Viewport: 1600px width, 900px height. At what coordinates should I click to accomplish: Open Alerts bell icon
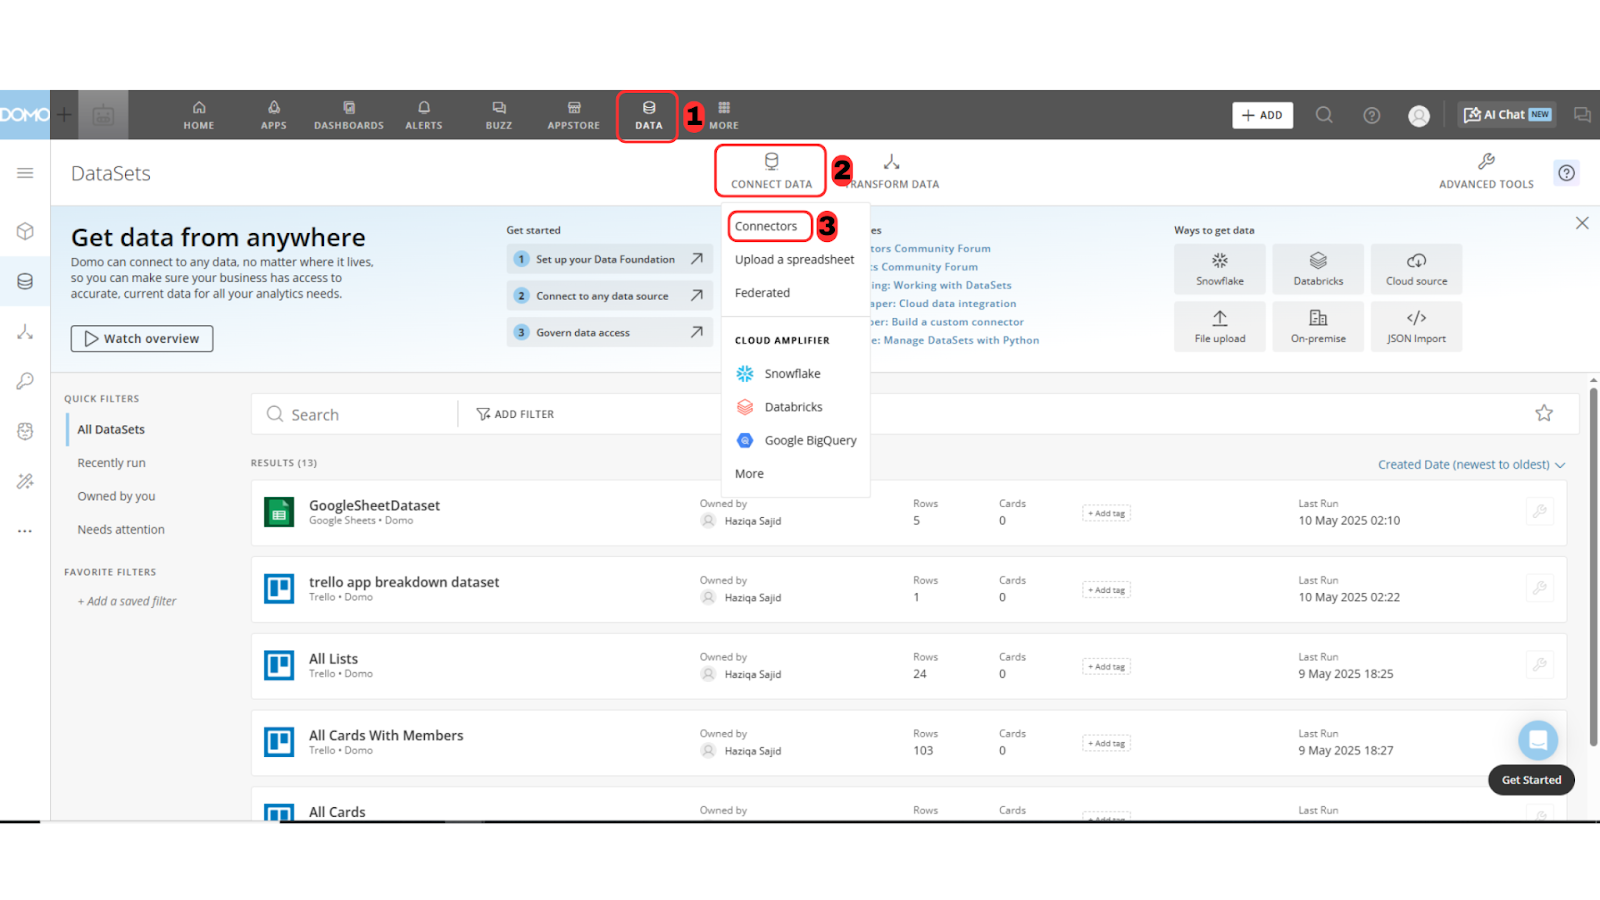tap(424, 115)
